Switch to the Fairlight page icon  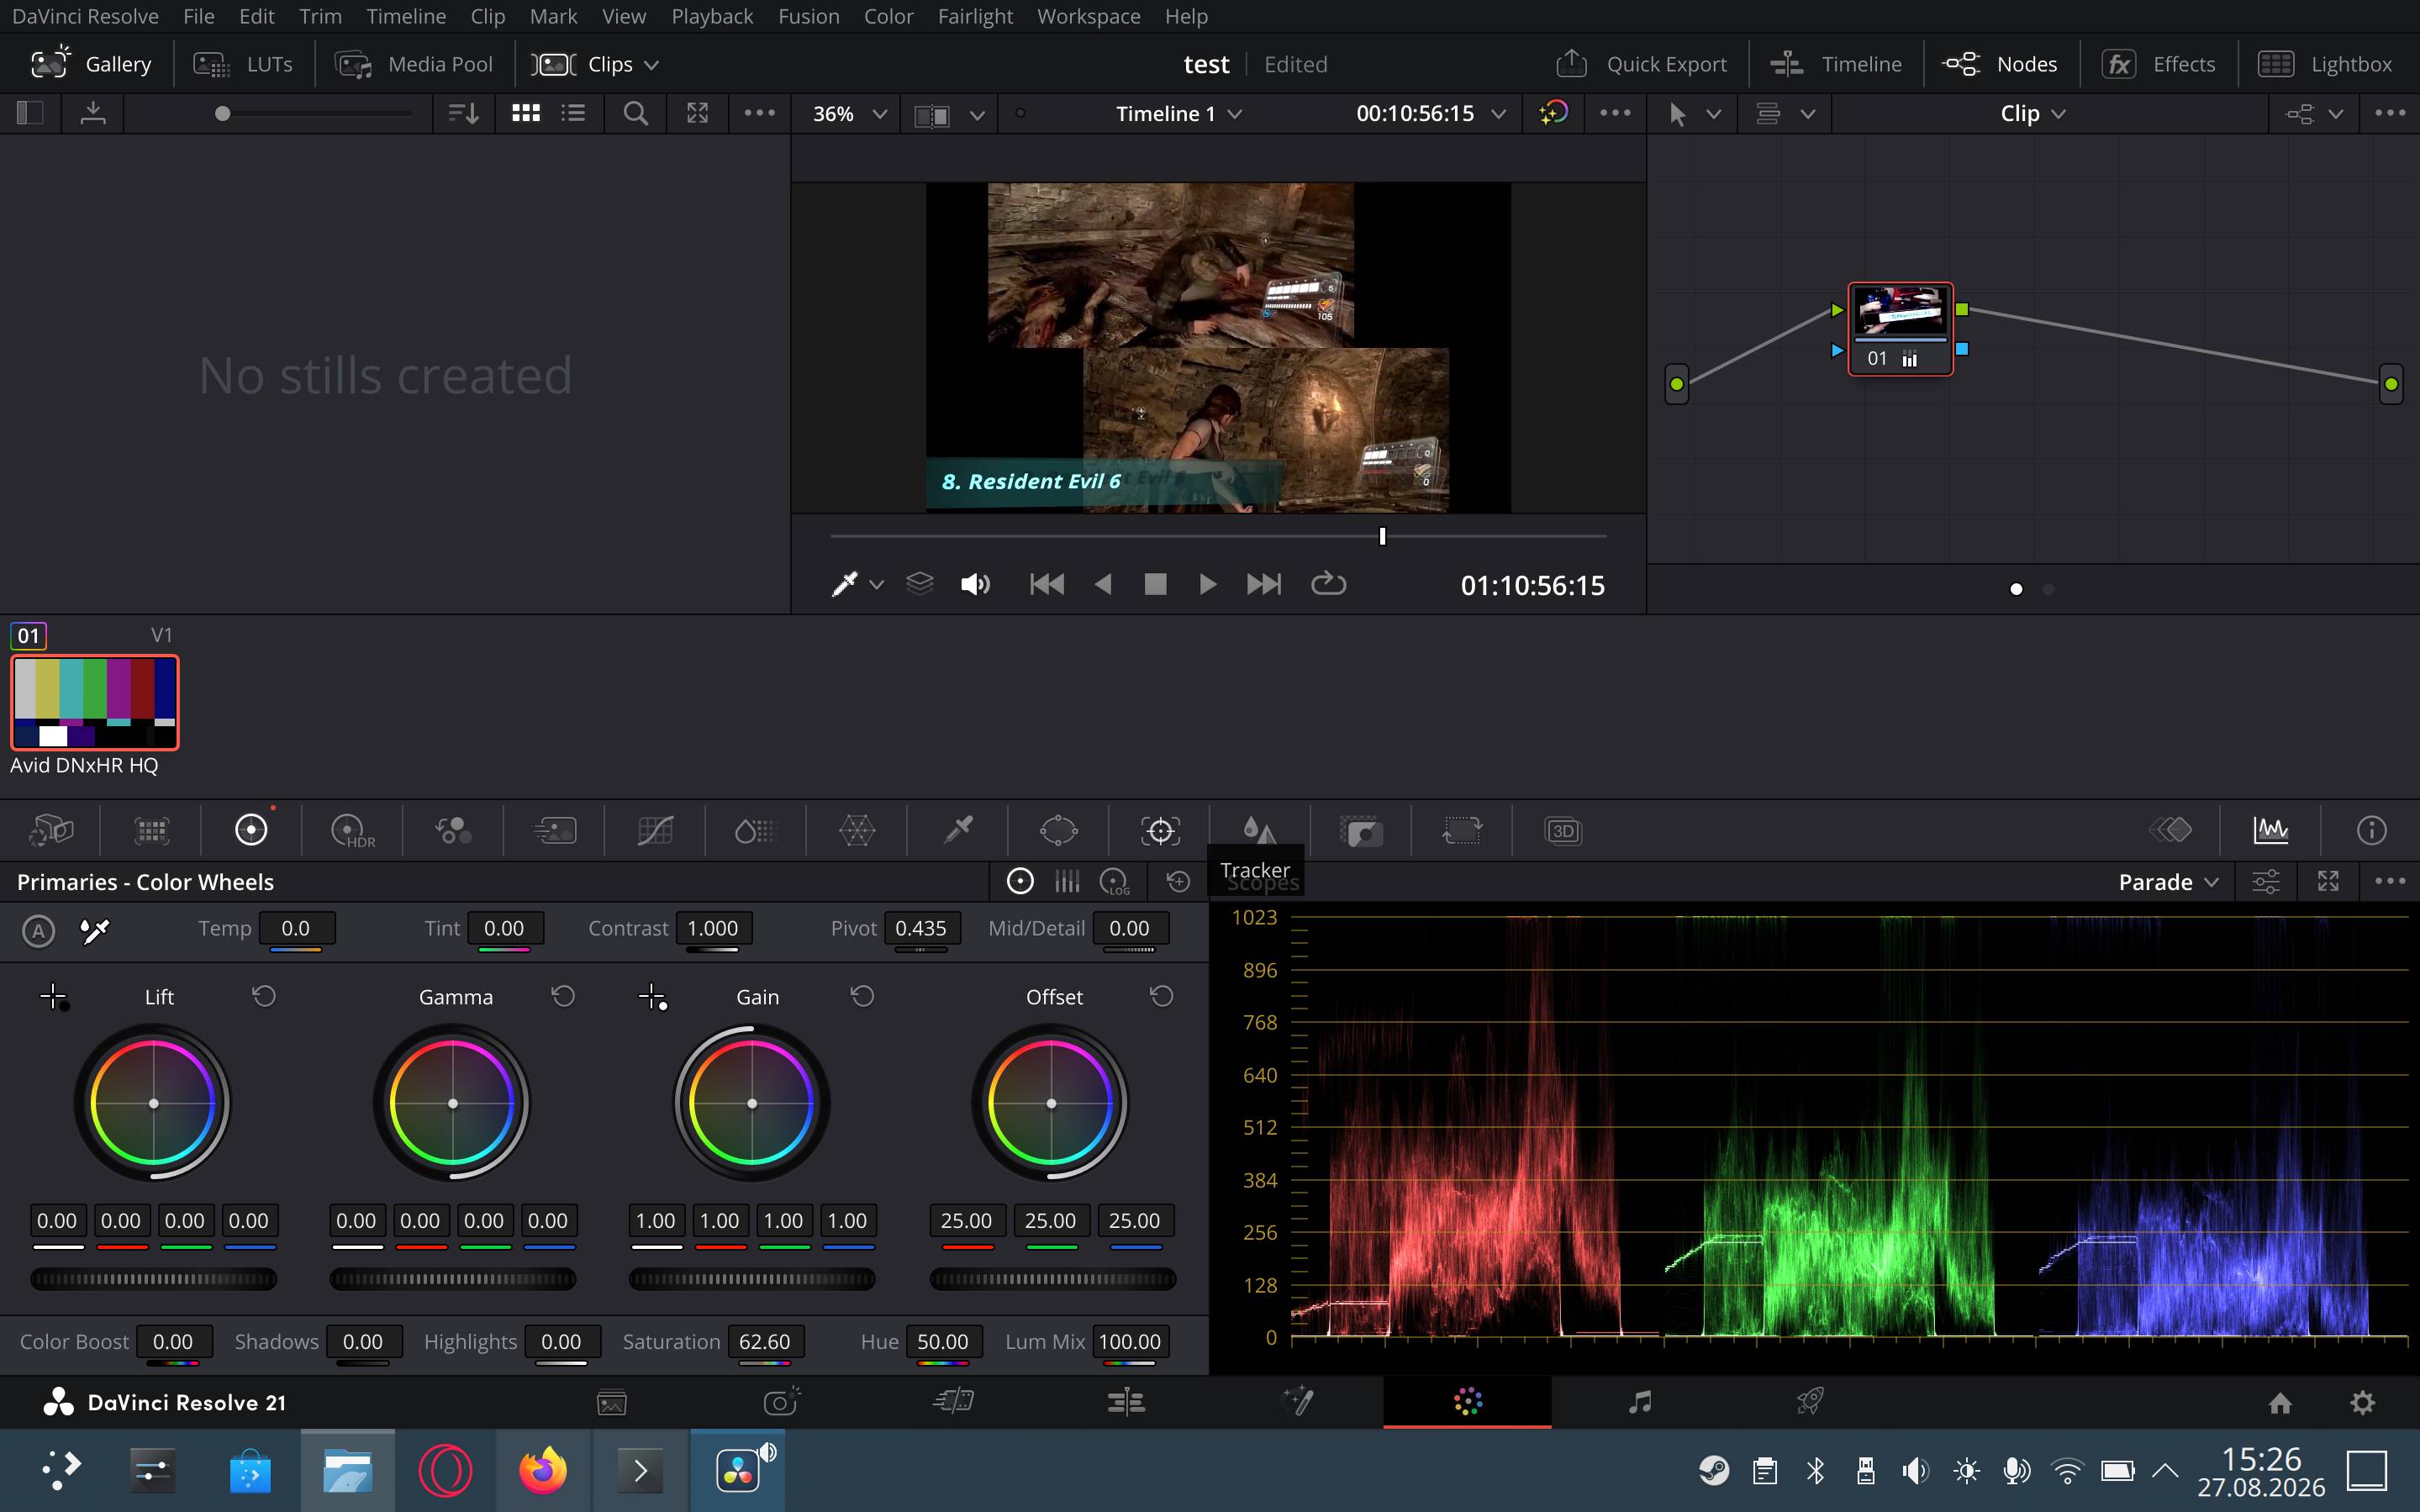[x=1639, y=1402]
